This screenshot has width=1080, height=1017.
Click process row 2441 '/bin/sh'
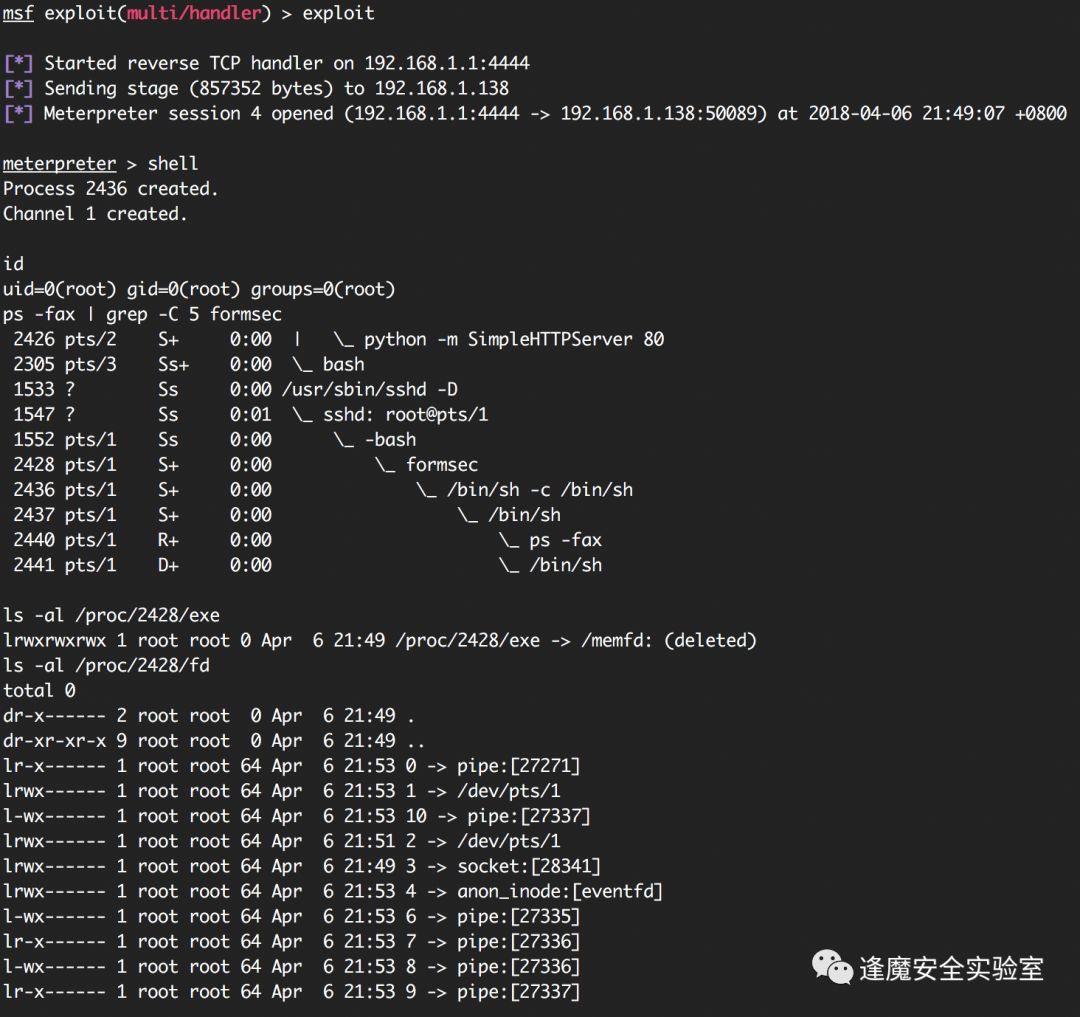(x=307, y=565)
